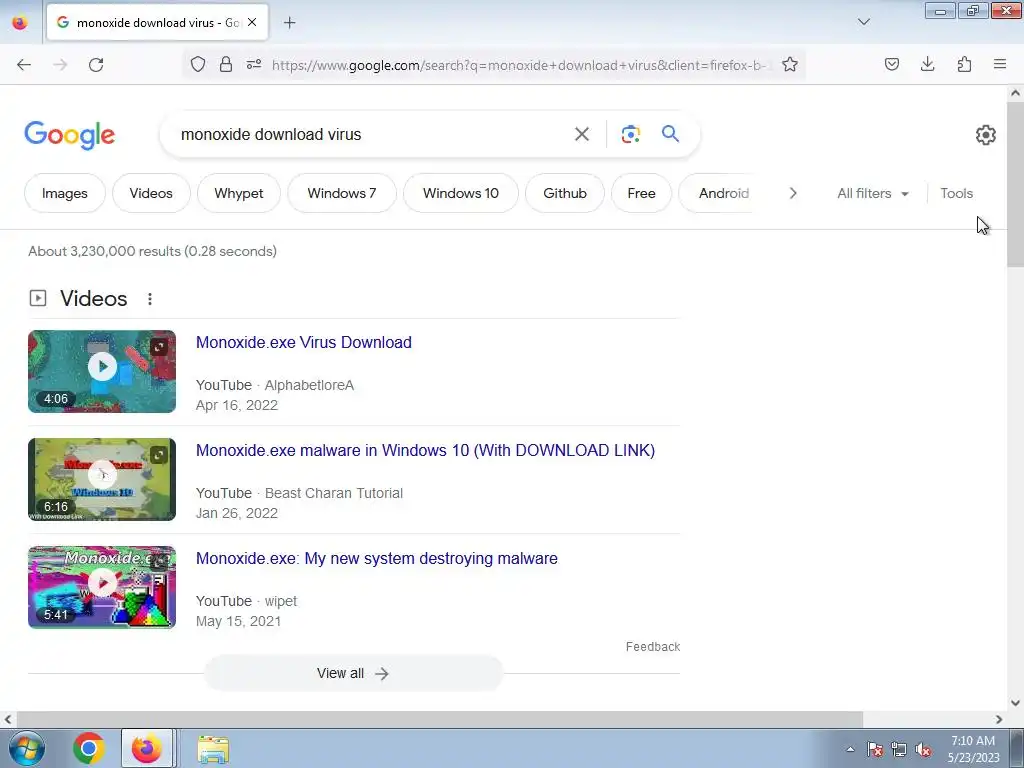
Task: Click the padlock site security icon
Action: [226, 64]
